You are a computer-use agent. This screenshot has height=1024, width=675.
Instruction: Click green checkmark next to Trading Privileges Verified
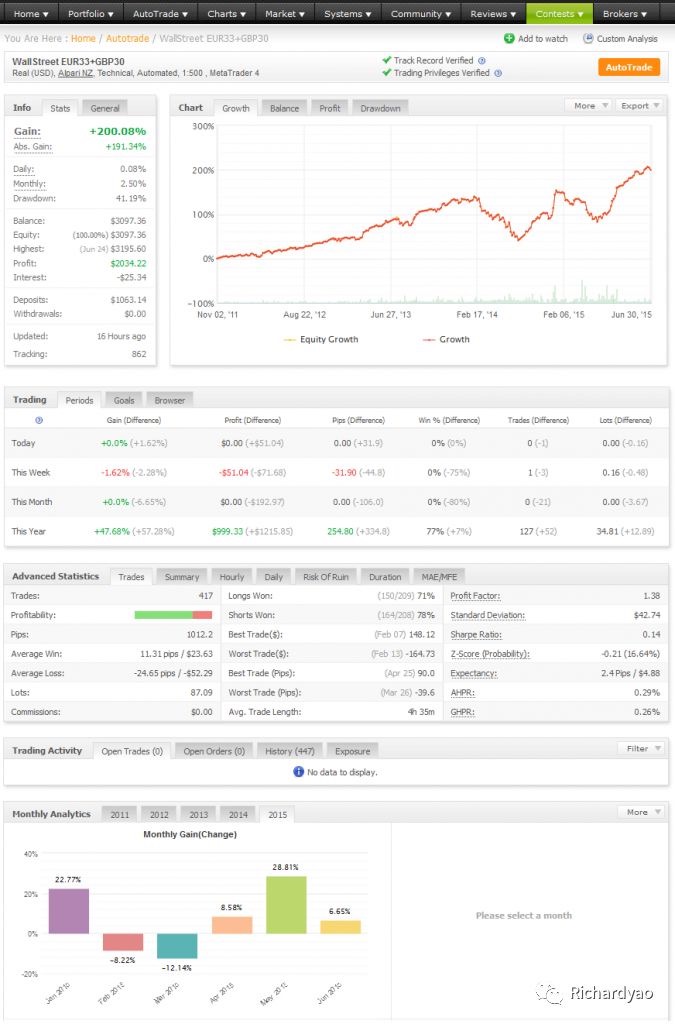coord(387,73)
